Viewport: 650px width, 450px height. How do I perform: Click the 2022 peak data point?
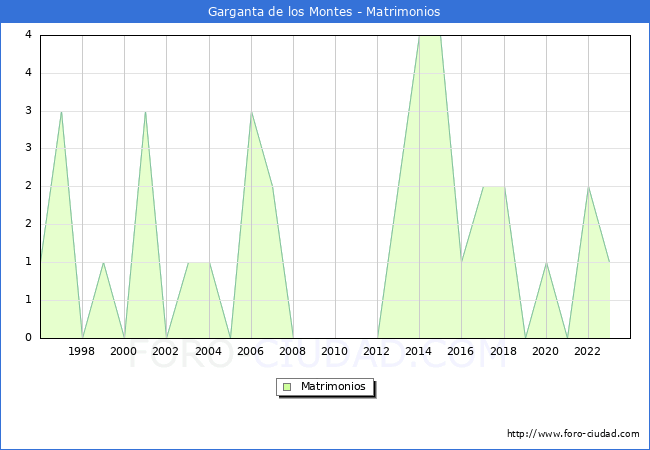[588, 187]
